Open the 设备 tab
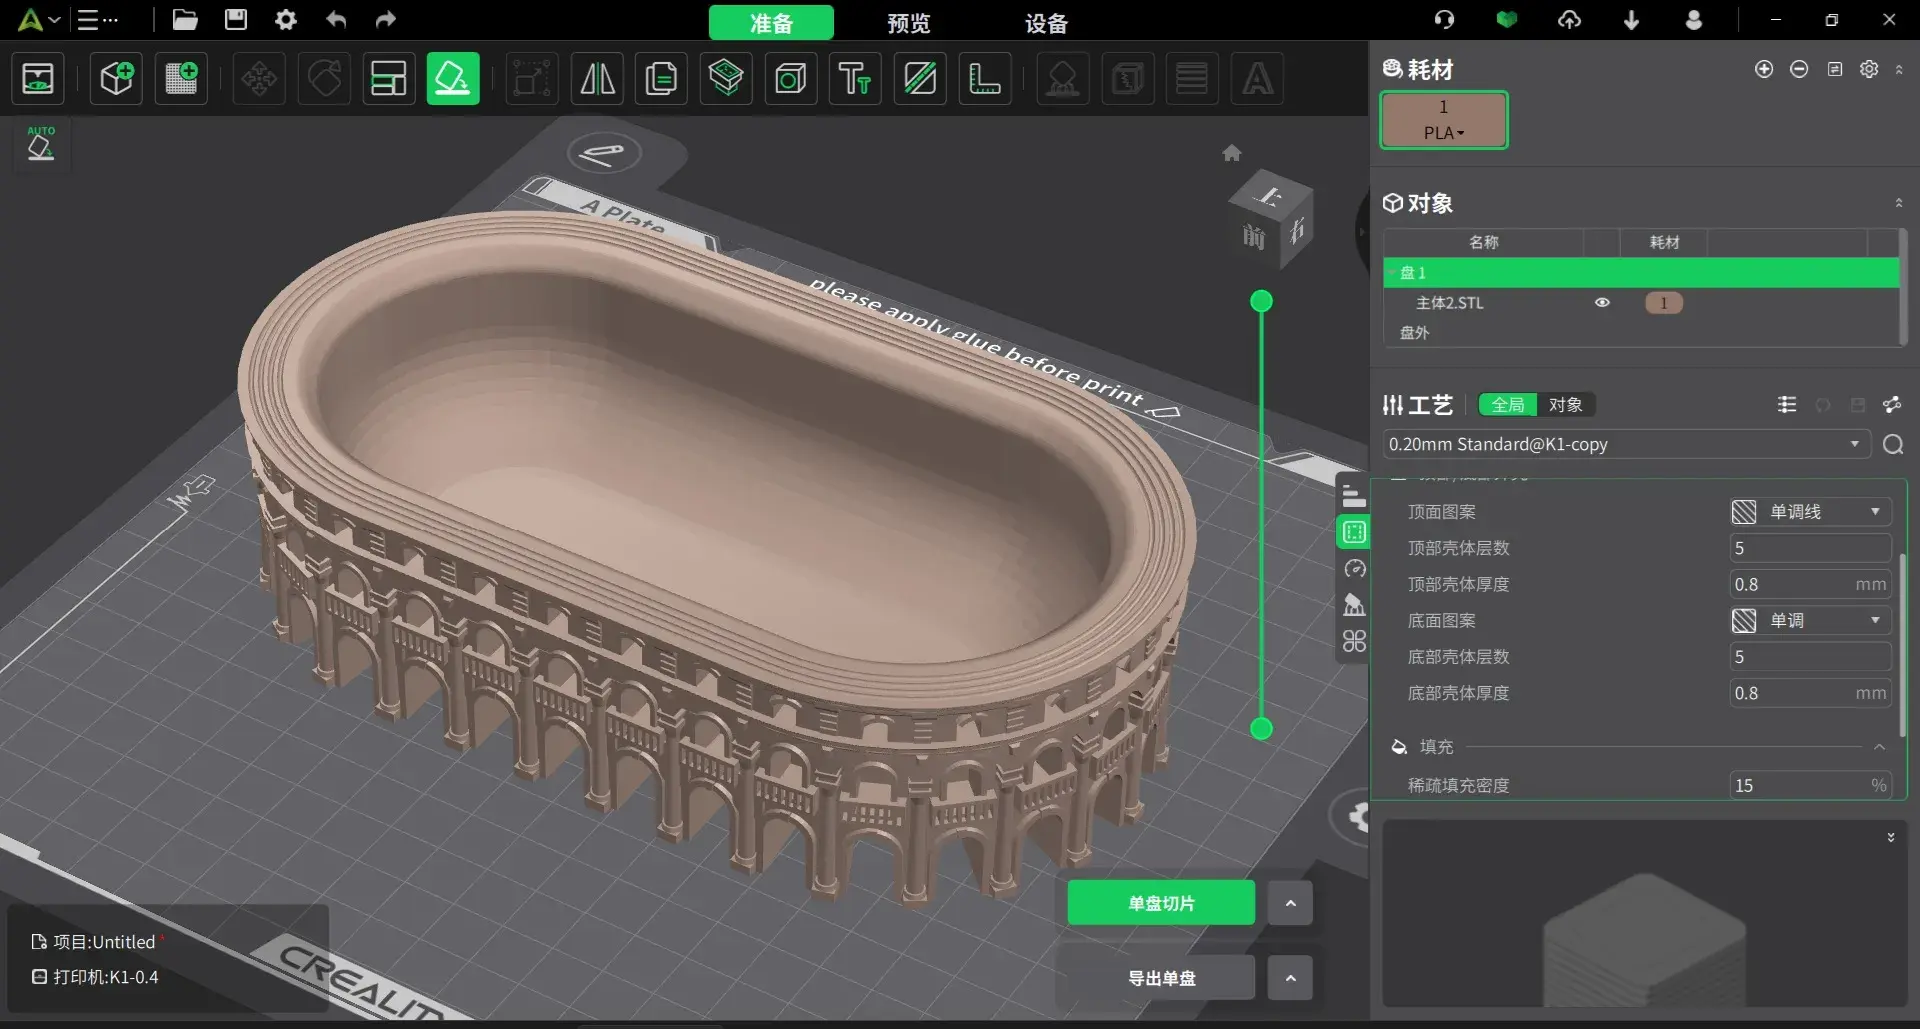Screen dimensions: 1920x1029 [1046, 23]
